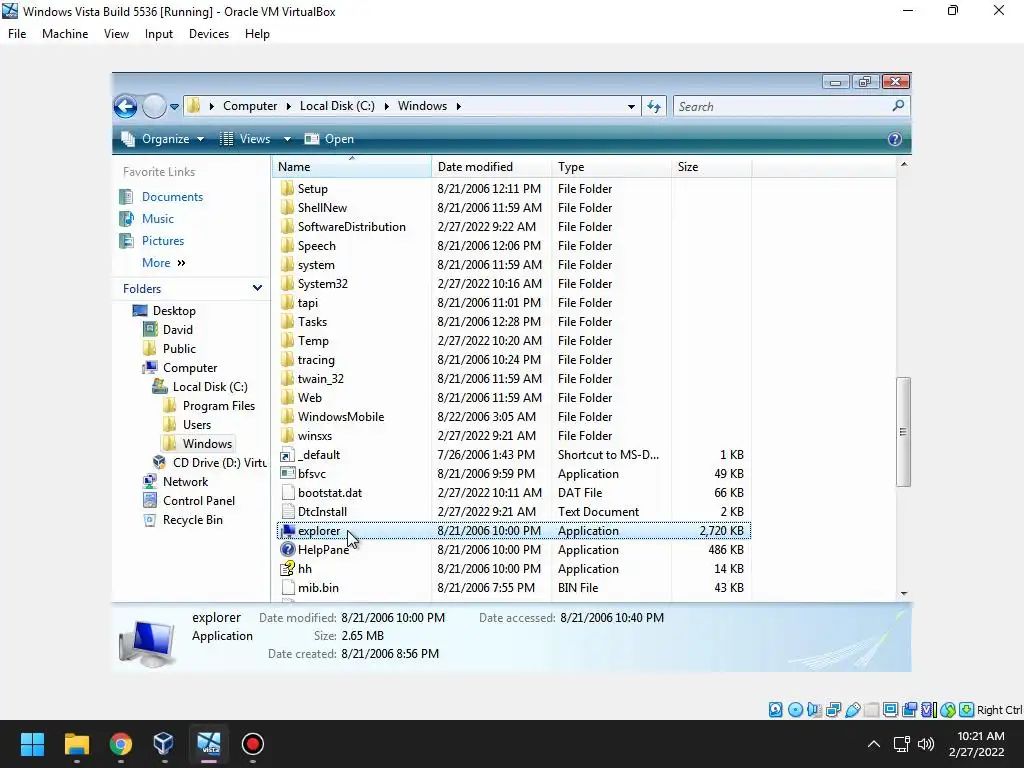Select the winsxs folder
This screenshot has height=768, width=1024.
click(x=315, y=436)
